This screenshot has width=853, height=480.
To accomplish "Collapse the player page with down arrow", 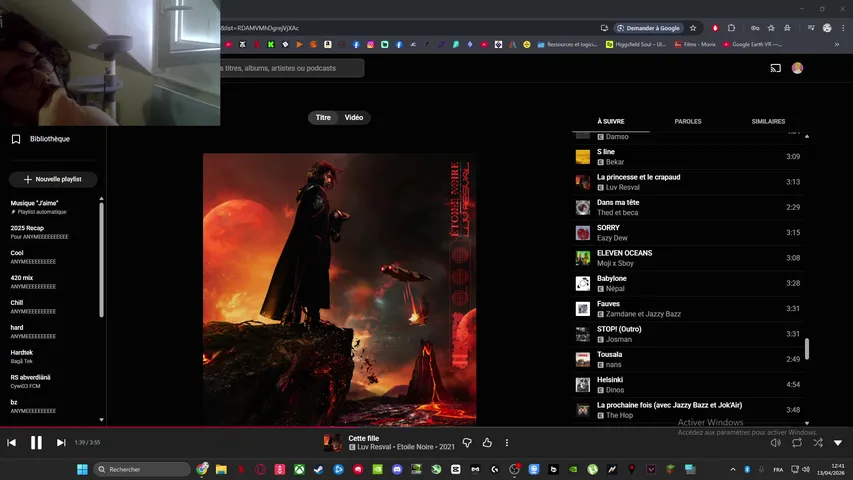I will click(838, 443).
